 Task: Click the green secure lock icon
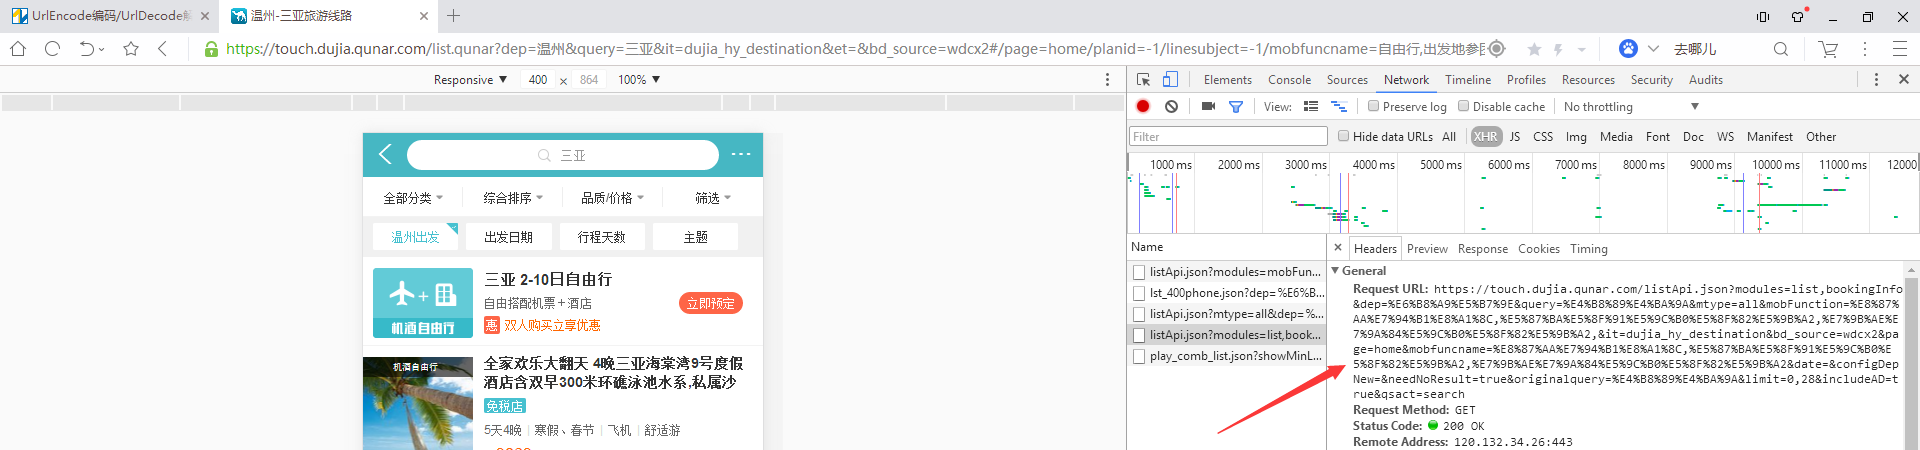pyautogui.click(x=211, y=49)
